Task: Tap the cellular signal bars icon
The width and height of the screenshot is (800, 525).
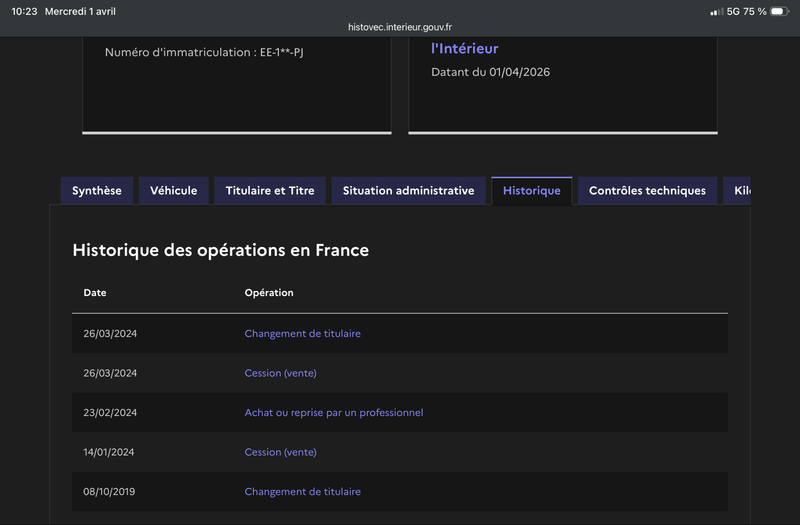Action: coord(716,11)
